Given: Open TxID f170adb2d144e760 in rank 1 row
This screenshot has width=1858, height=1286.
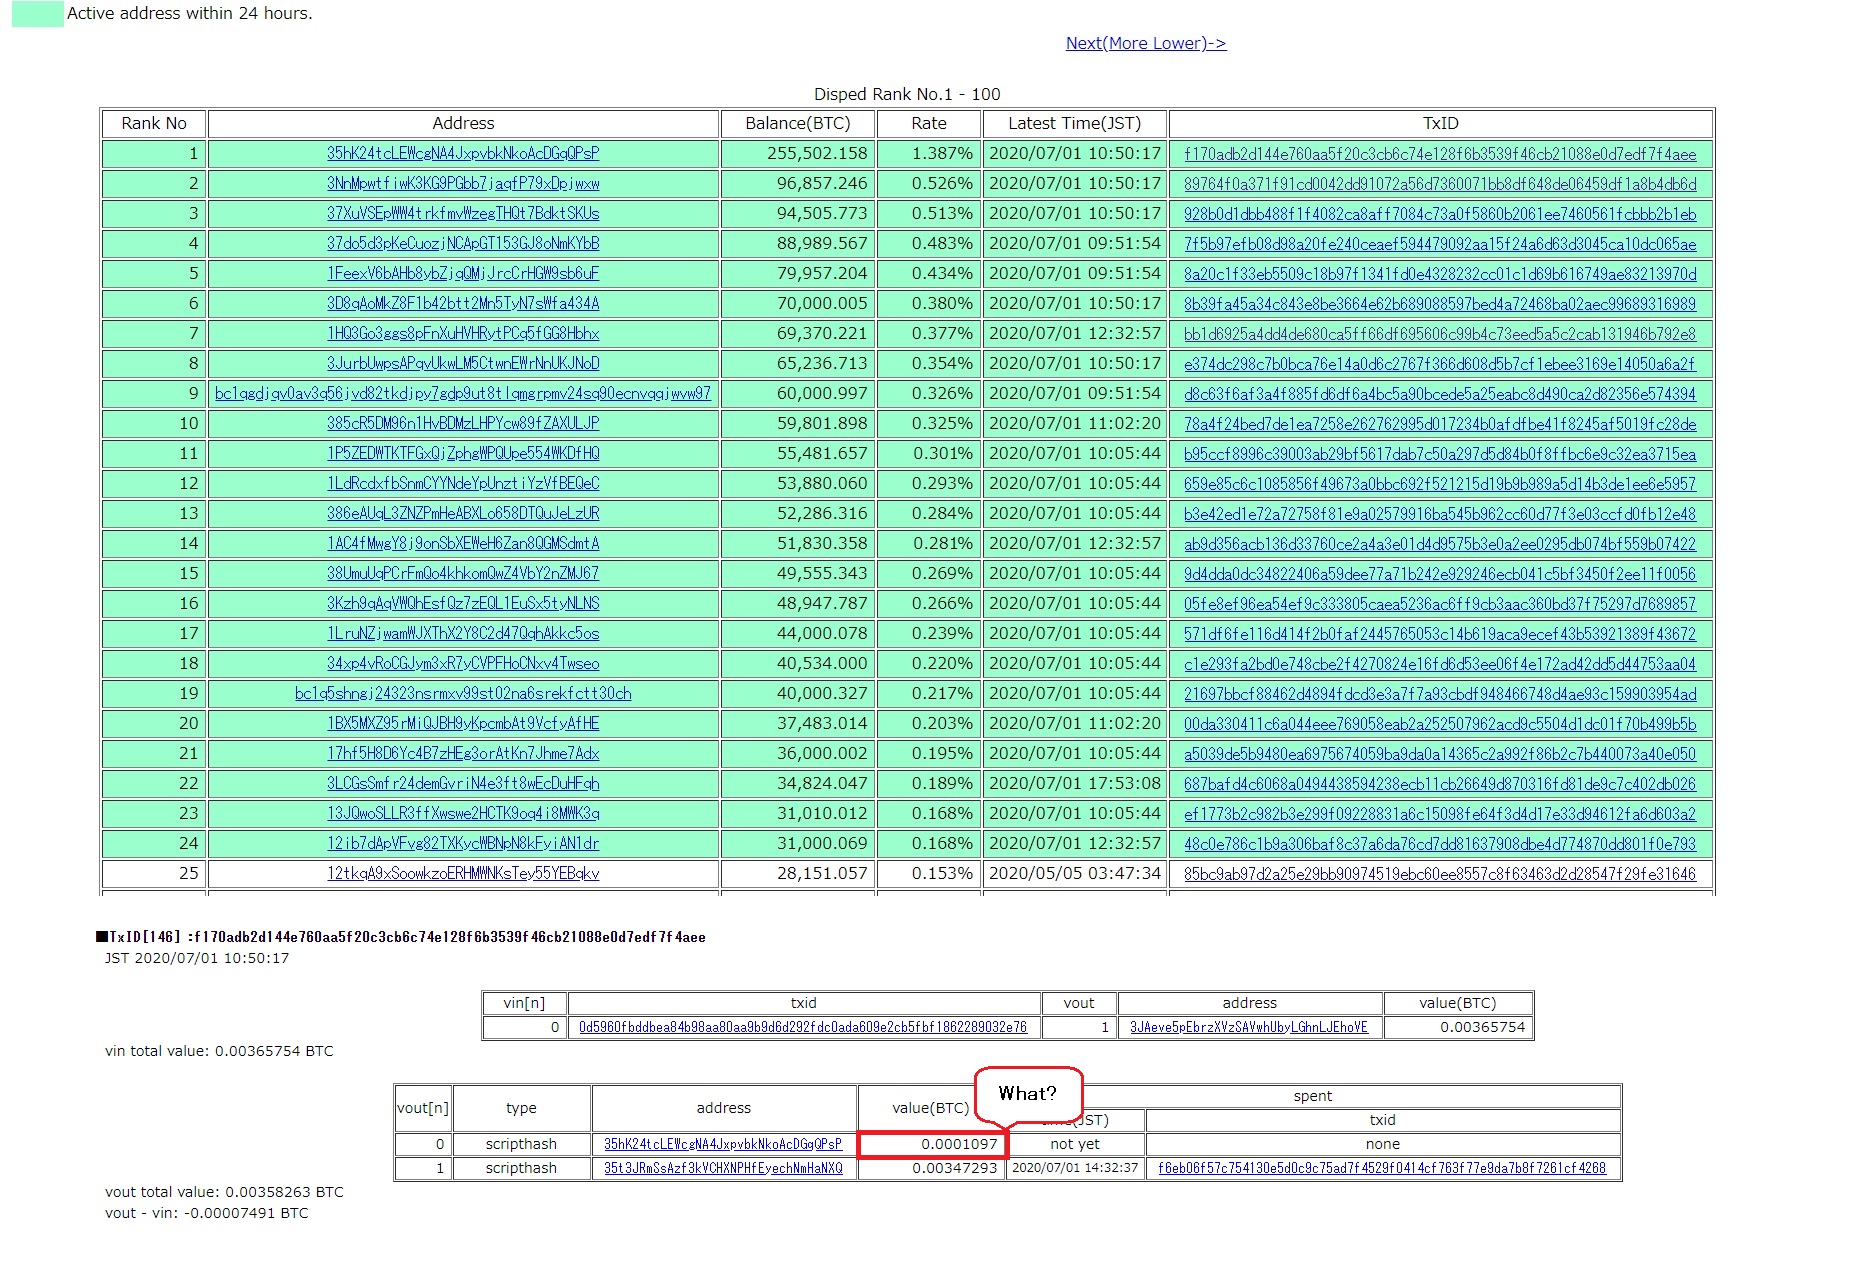Looking at the screenshot, I should (x=1440, y=153).
